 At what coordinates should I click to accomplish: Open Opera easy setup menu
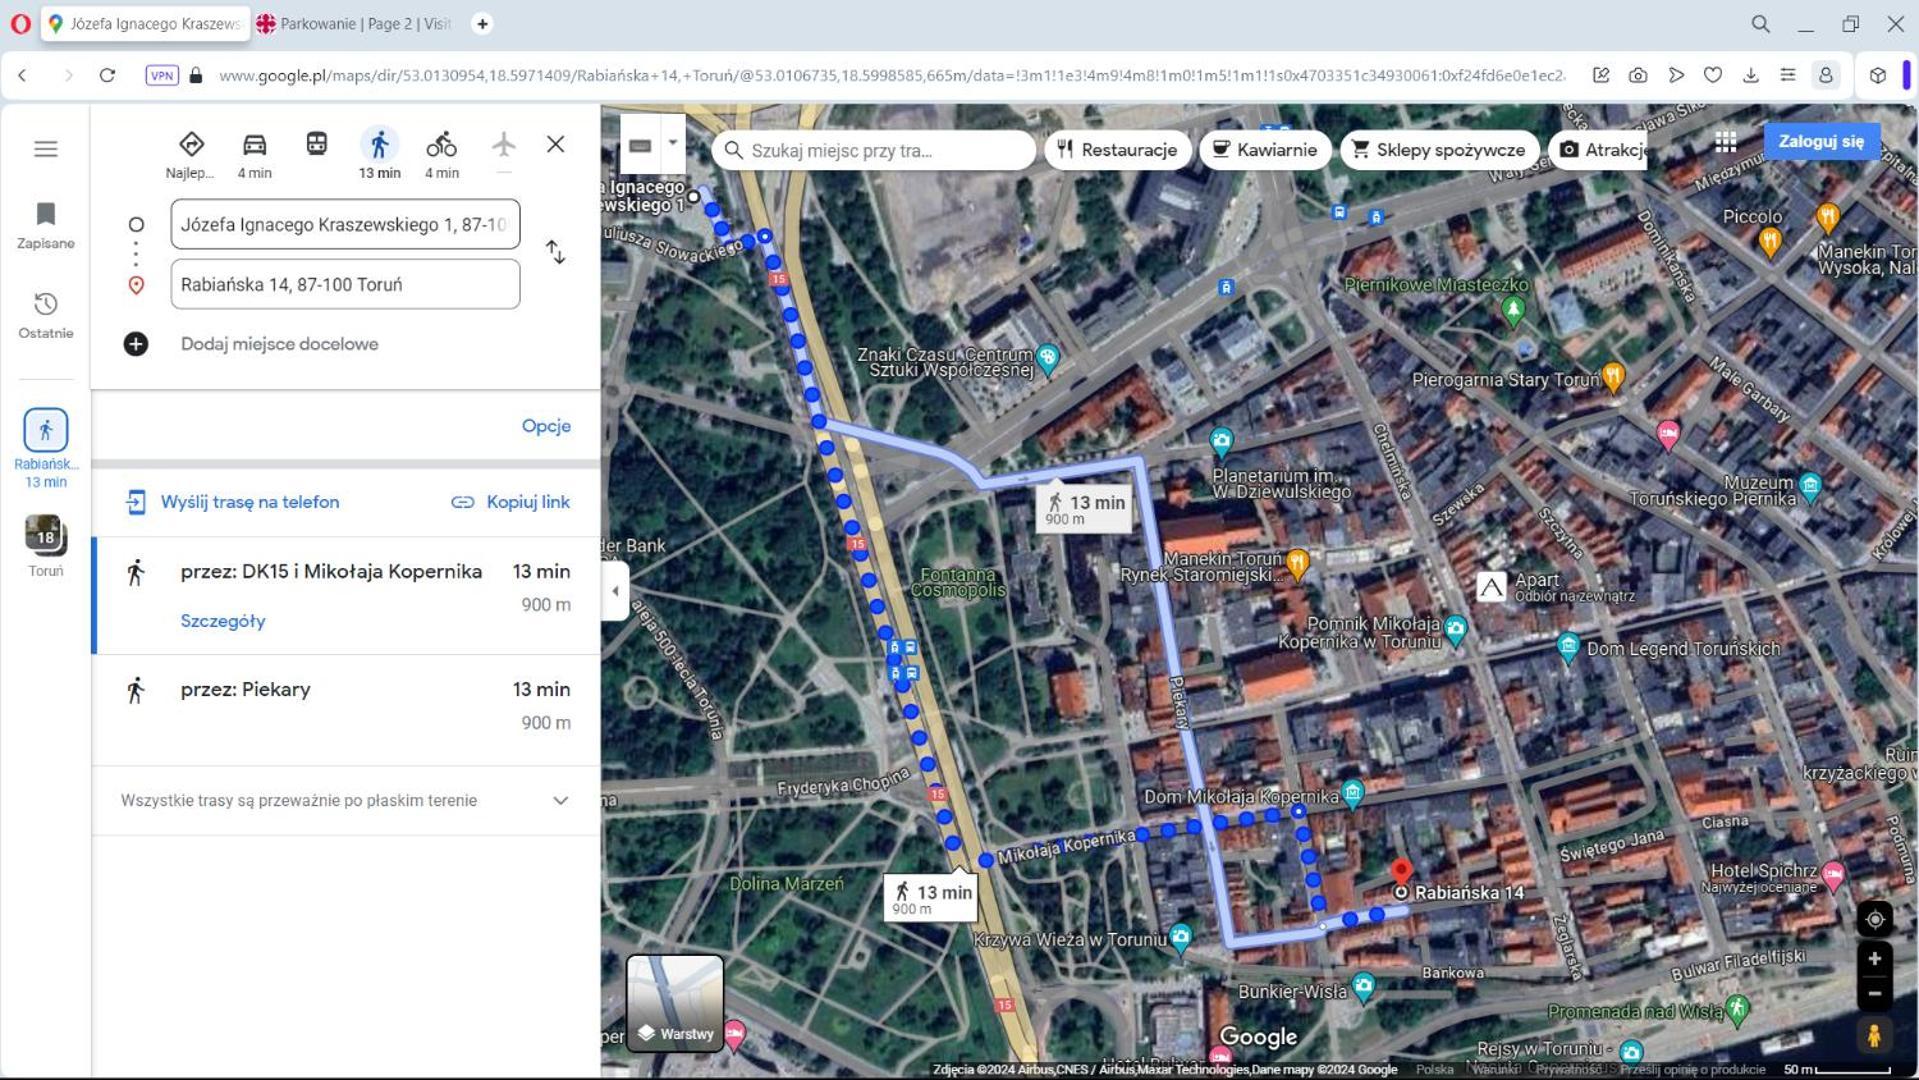point(1788,75)
